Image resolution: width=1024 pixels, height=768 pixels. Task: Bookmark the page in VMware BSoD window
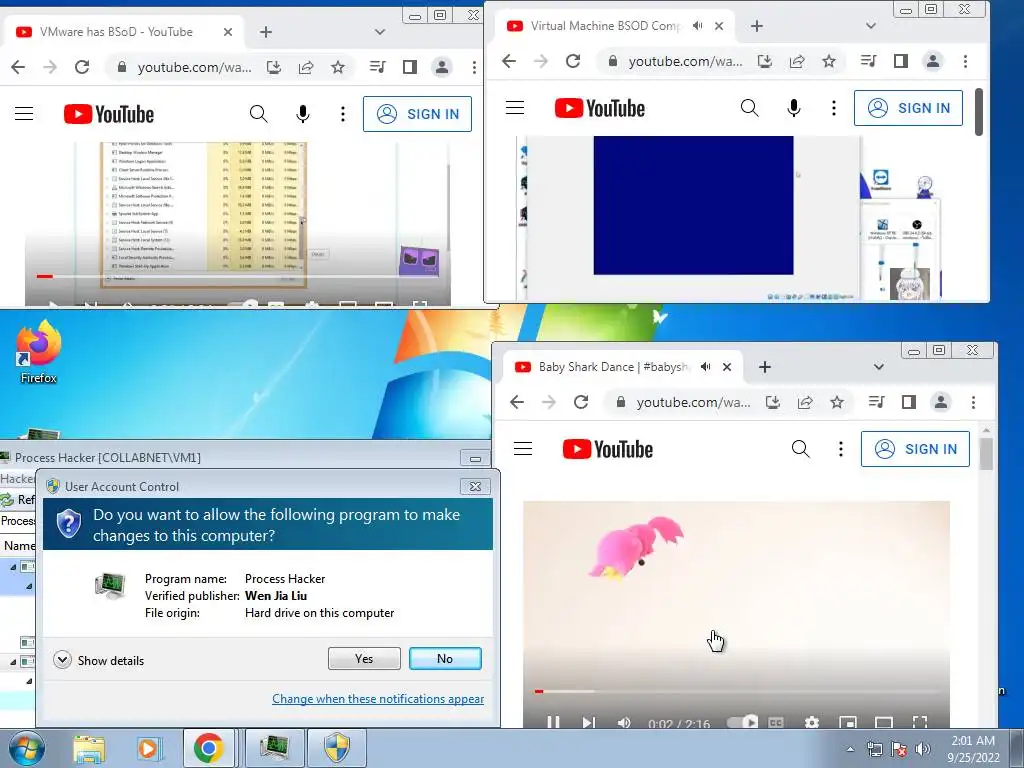pos(338,67)
